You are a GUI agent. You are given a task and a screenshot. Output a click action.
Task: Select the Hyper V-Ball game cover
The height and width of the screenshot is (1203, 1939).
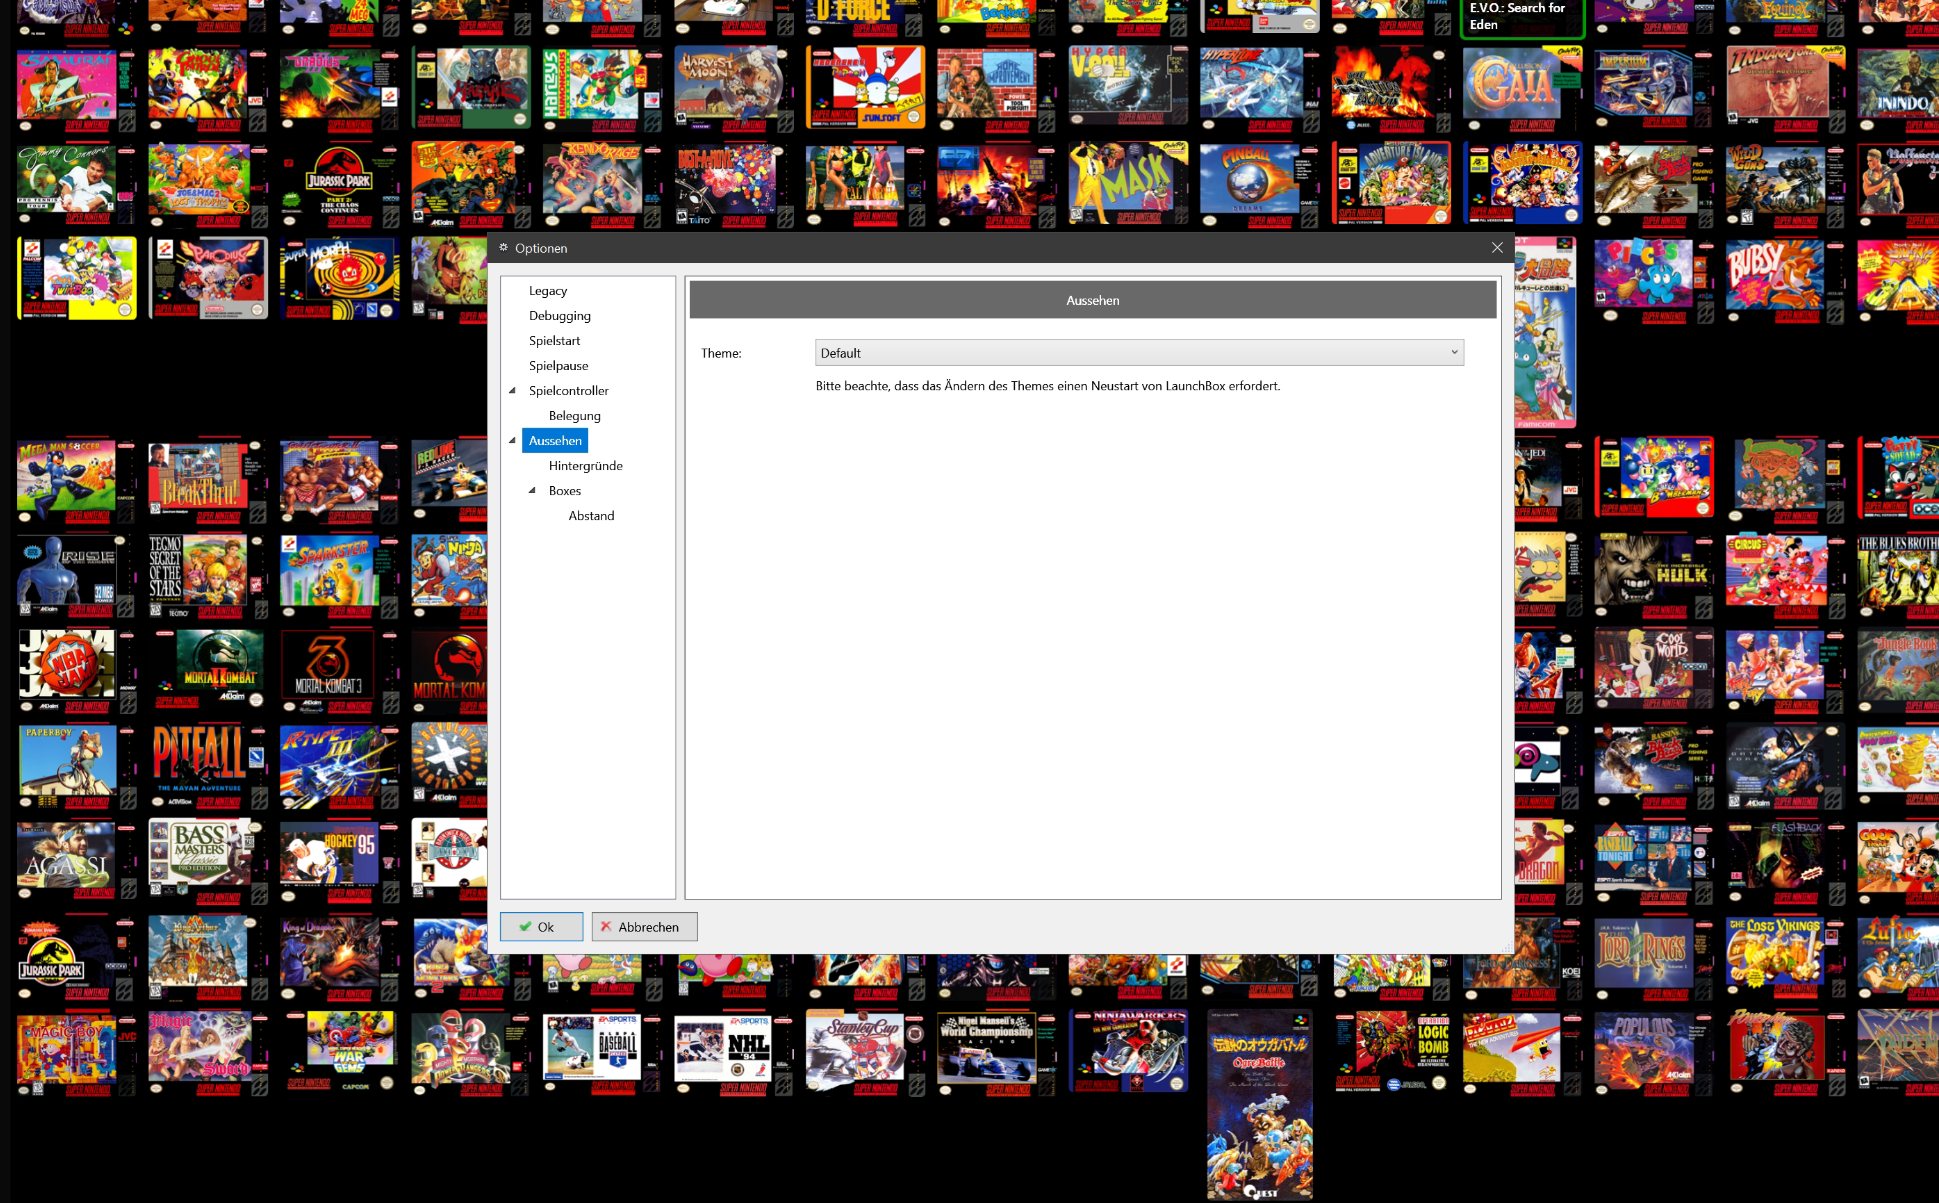click(x=1127, y=88)
